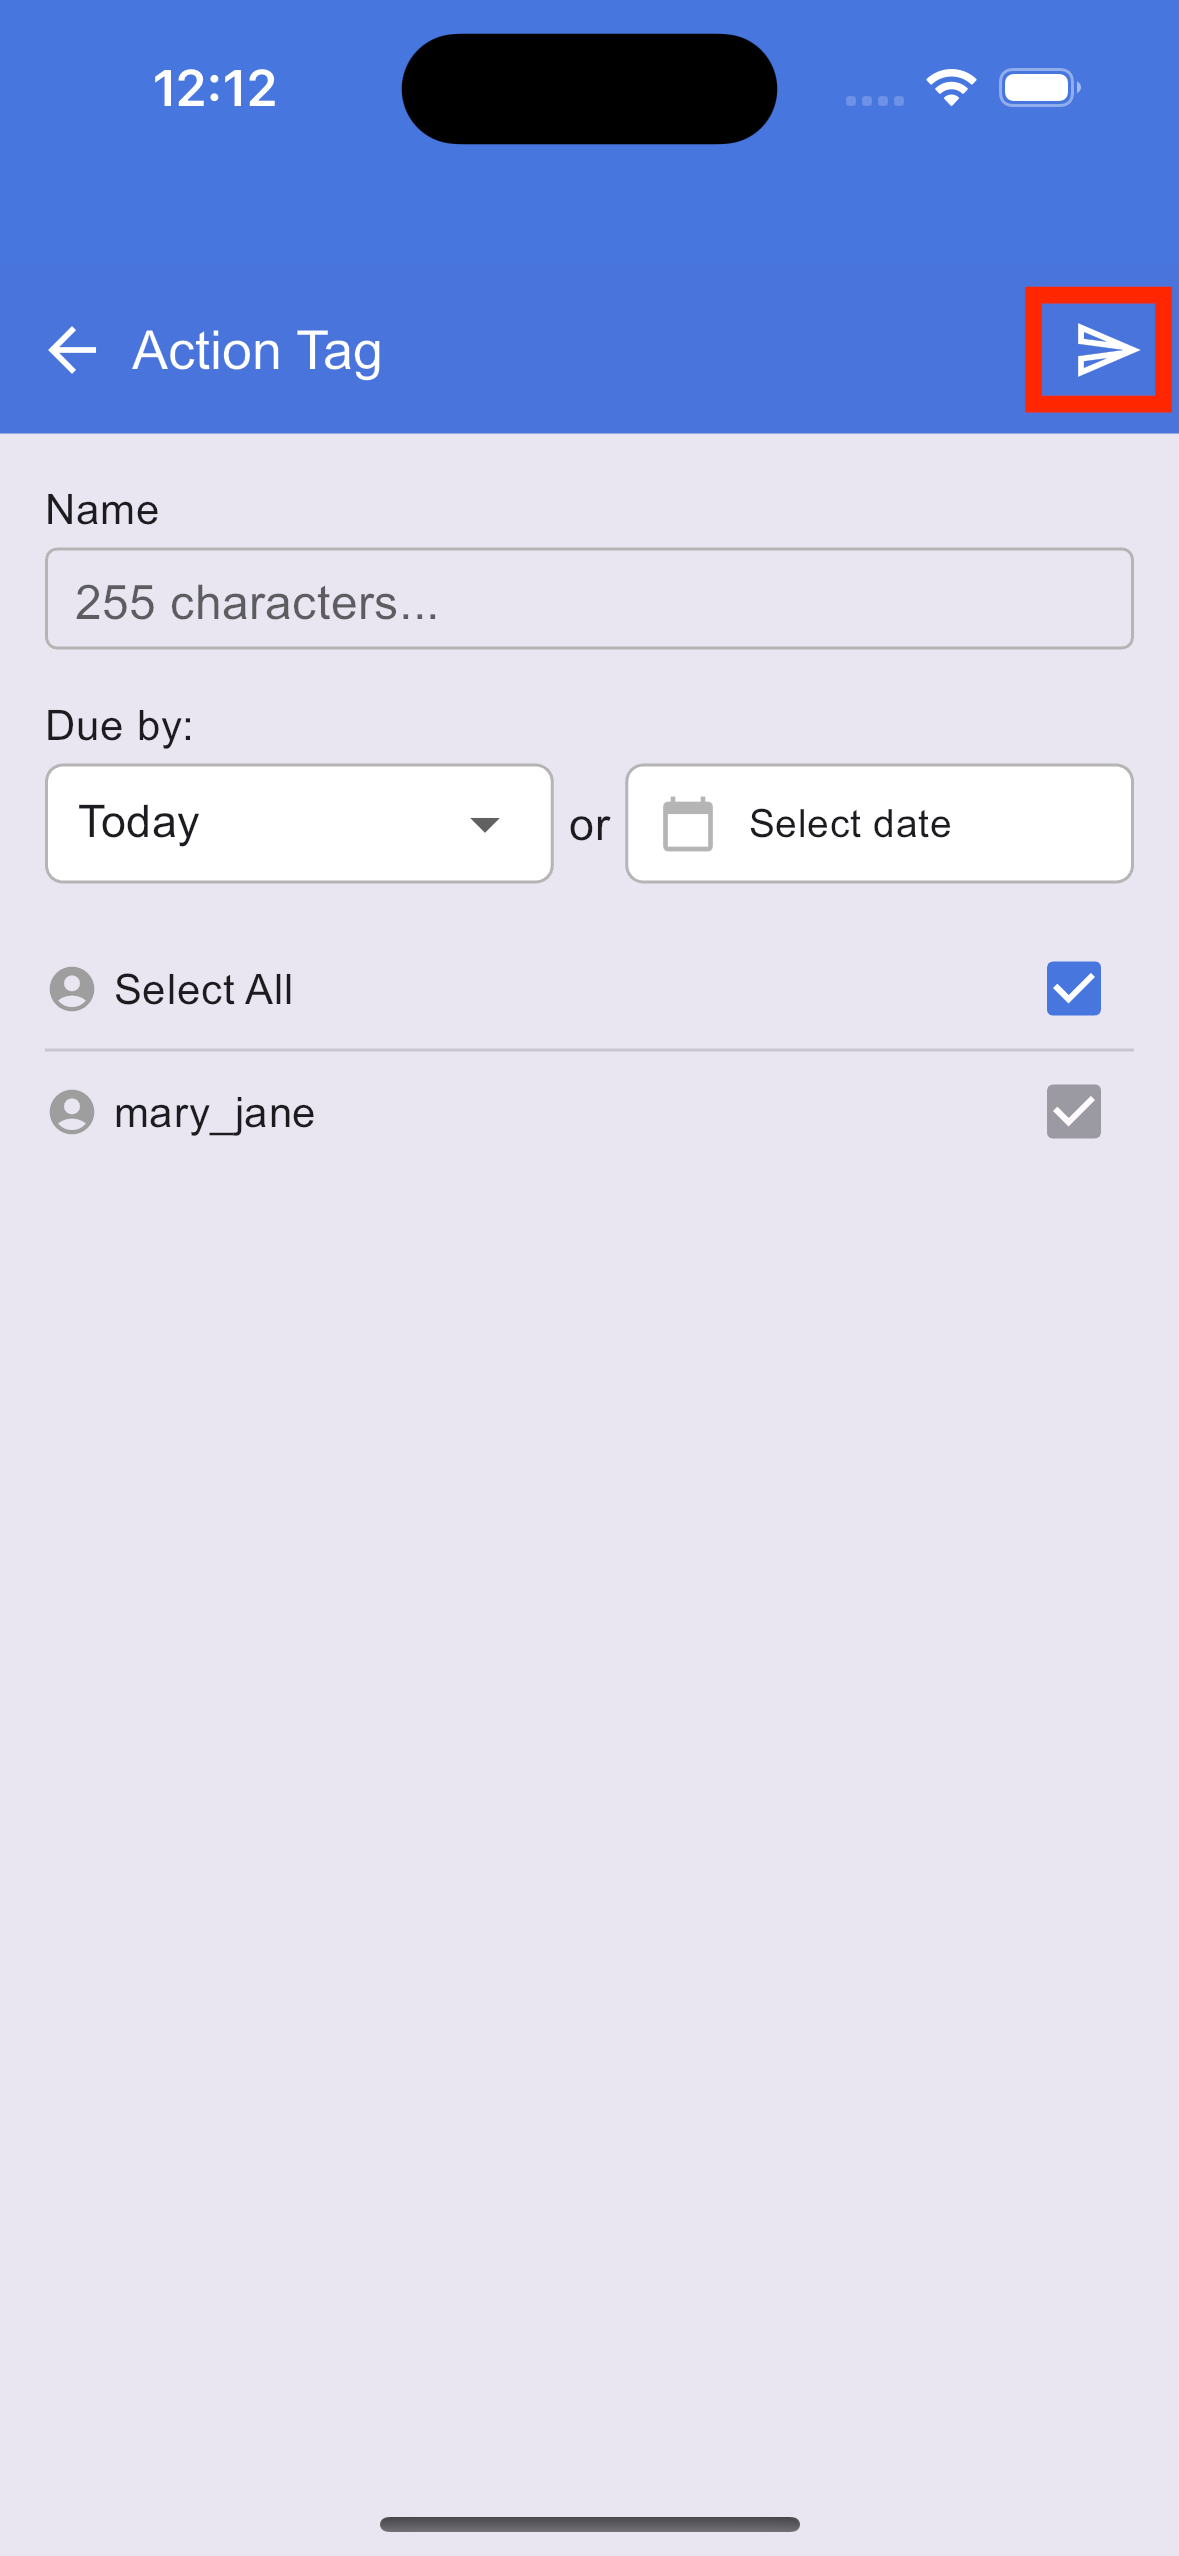
Task: Tap the Wi-Fi status icon
Action: [x=951, y=88]
